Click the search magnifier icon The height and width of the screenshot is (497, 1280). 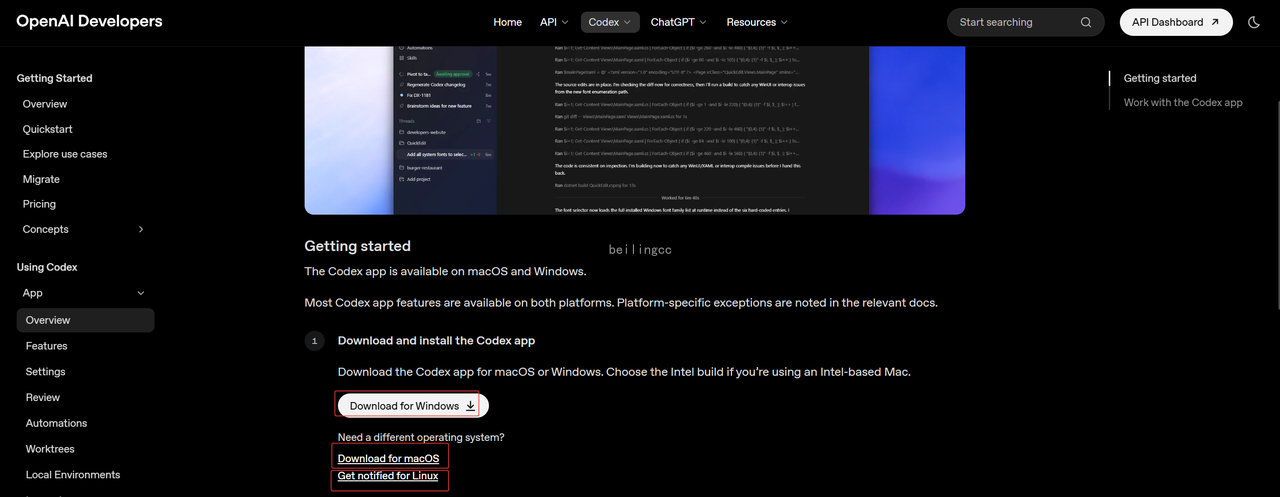[1086, 22]
